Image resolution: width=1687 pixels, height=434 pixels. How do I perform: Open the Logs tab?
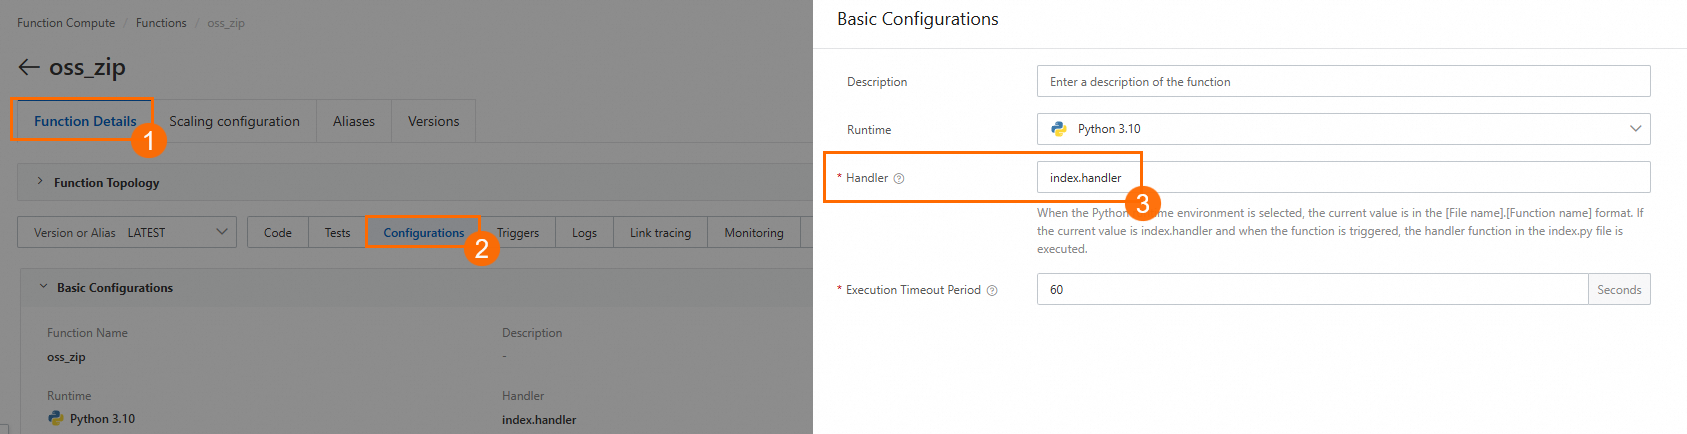584,232
